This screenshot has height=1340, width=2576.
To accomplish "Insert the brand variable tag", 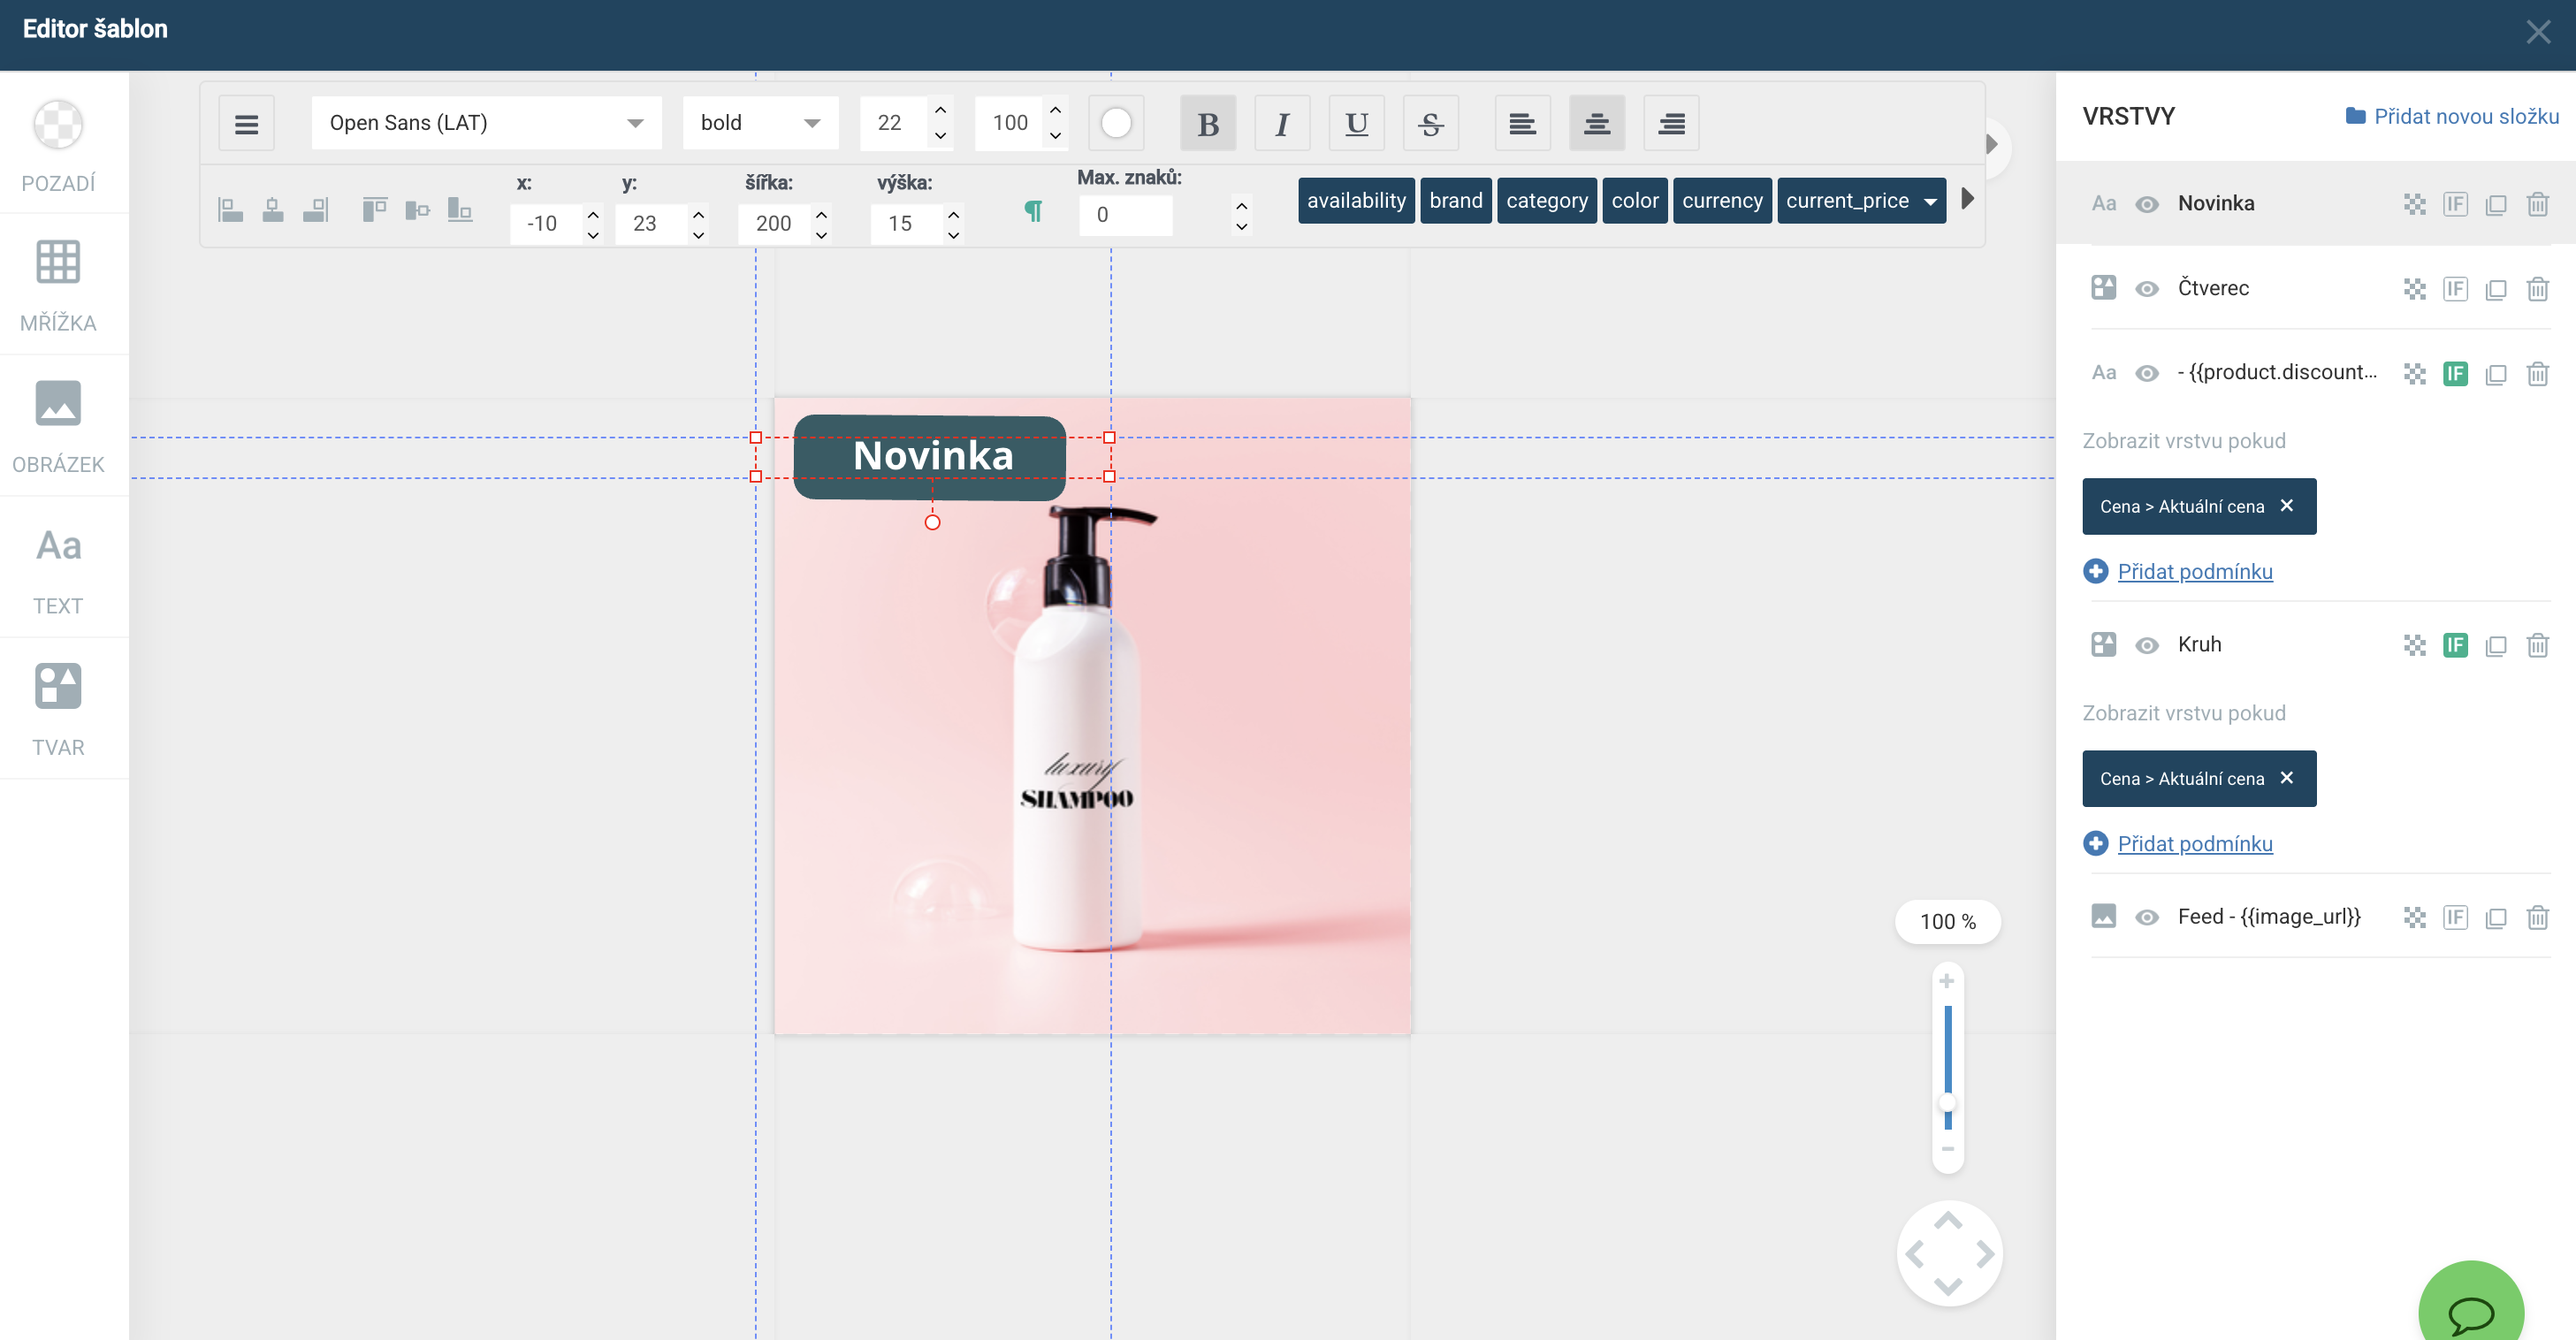I will 1455,201.
